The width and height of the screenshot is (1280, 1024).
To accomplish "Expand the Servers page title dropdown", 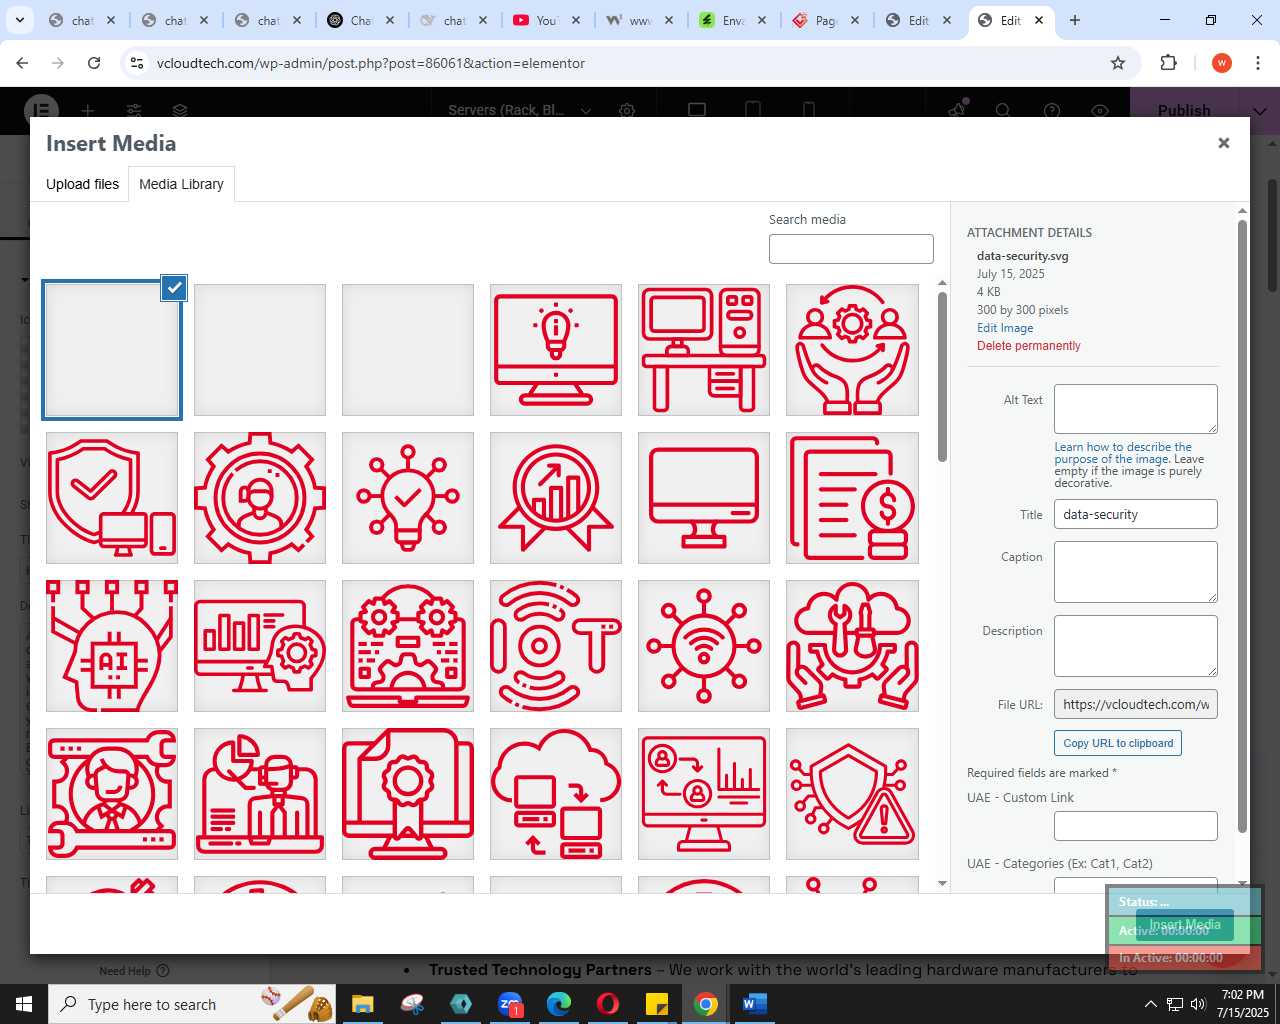I will (x=586, y=110).
